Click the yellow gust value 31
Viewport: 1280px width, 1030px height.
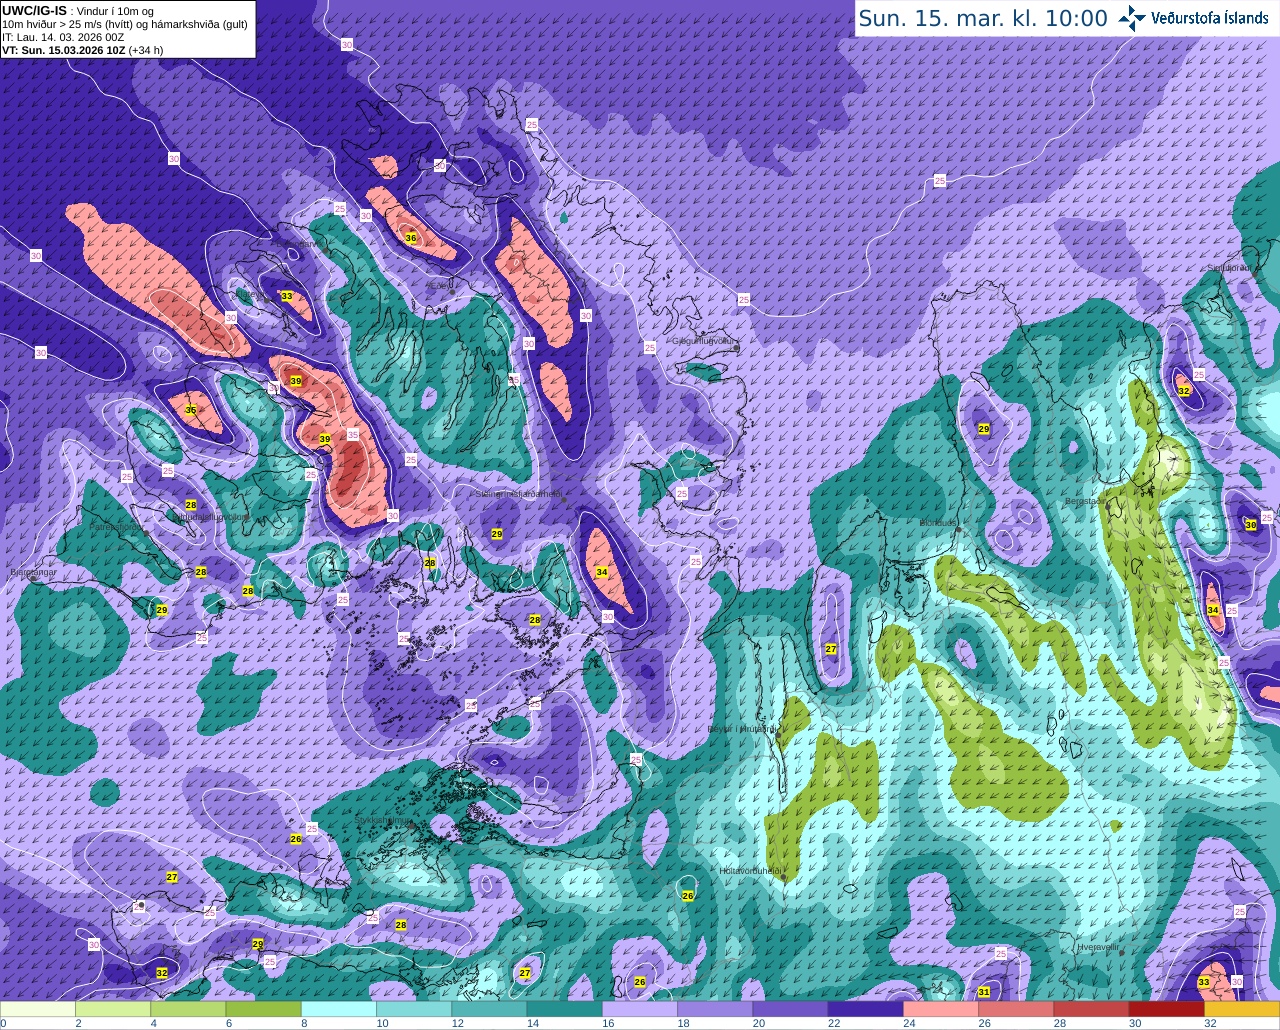(984, 992)
